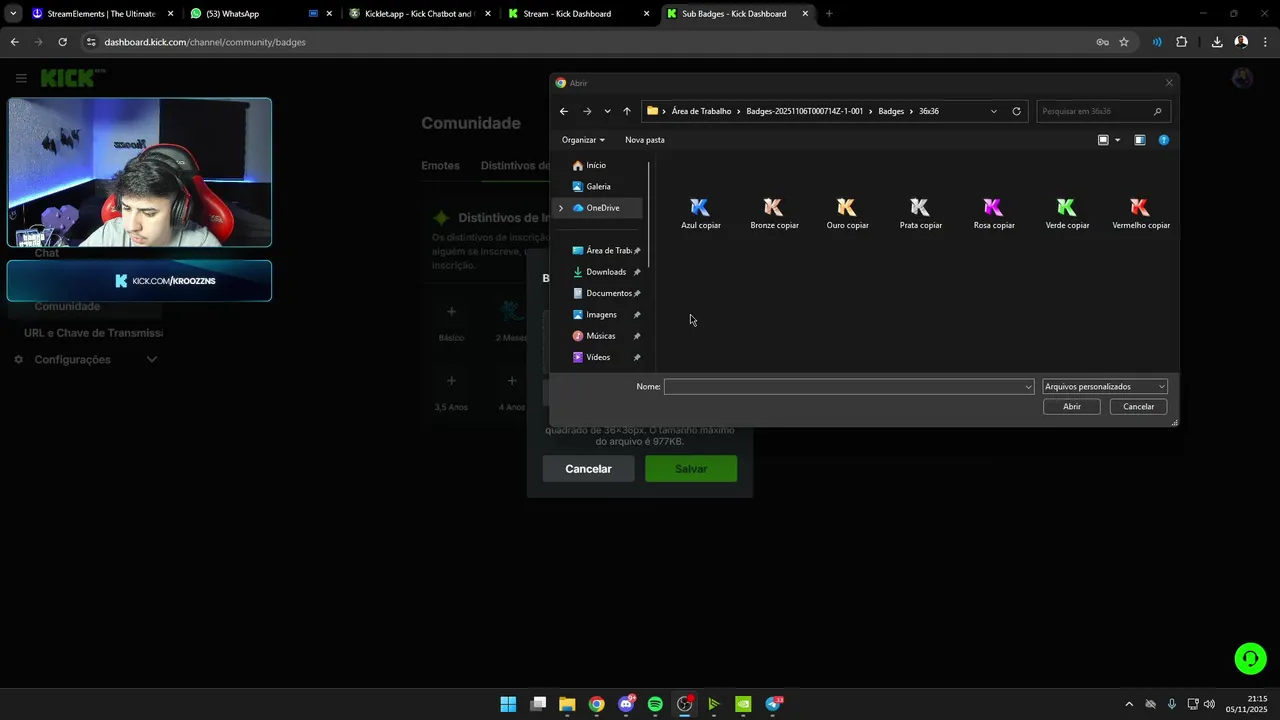Change the file view layout icon
1280x720 pixels.
click(x=1103, y=140)
